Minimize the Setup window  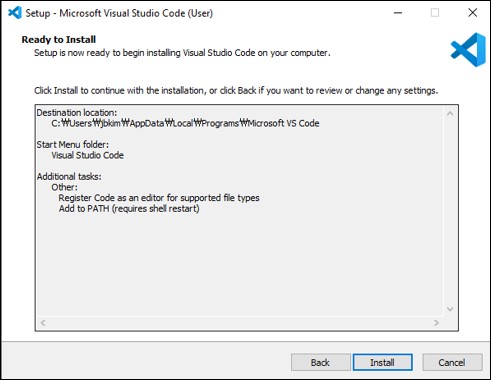pyautogui.click(x=398, y=13)
